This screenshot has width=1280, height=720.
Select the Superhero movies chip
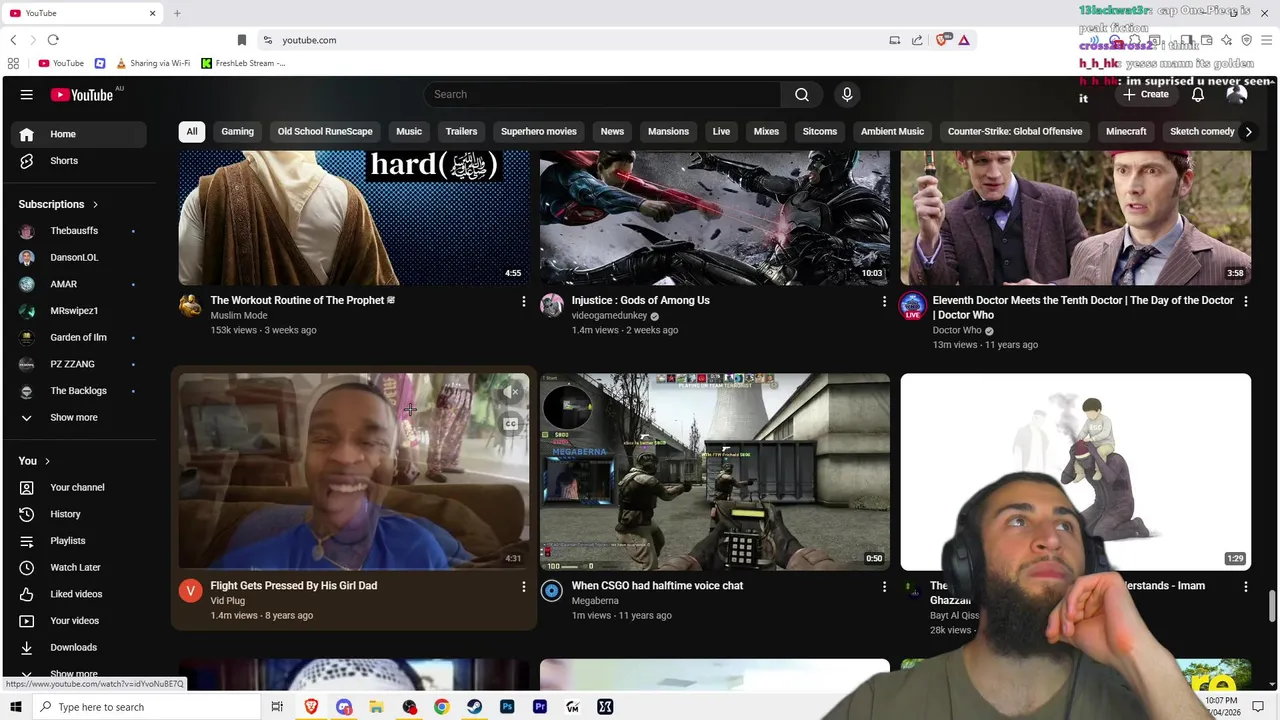pos(539,131)
